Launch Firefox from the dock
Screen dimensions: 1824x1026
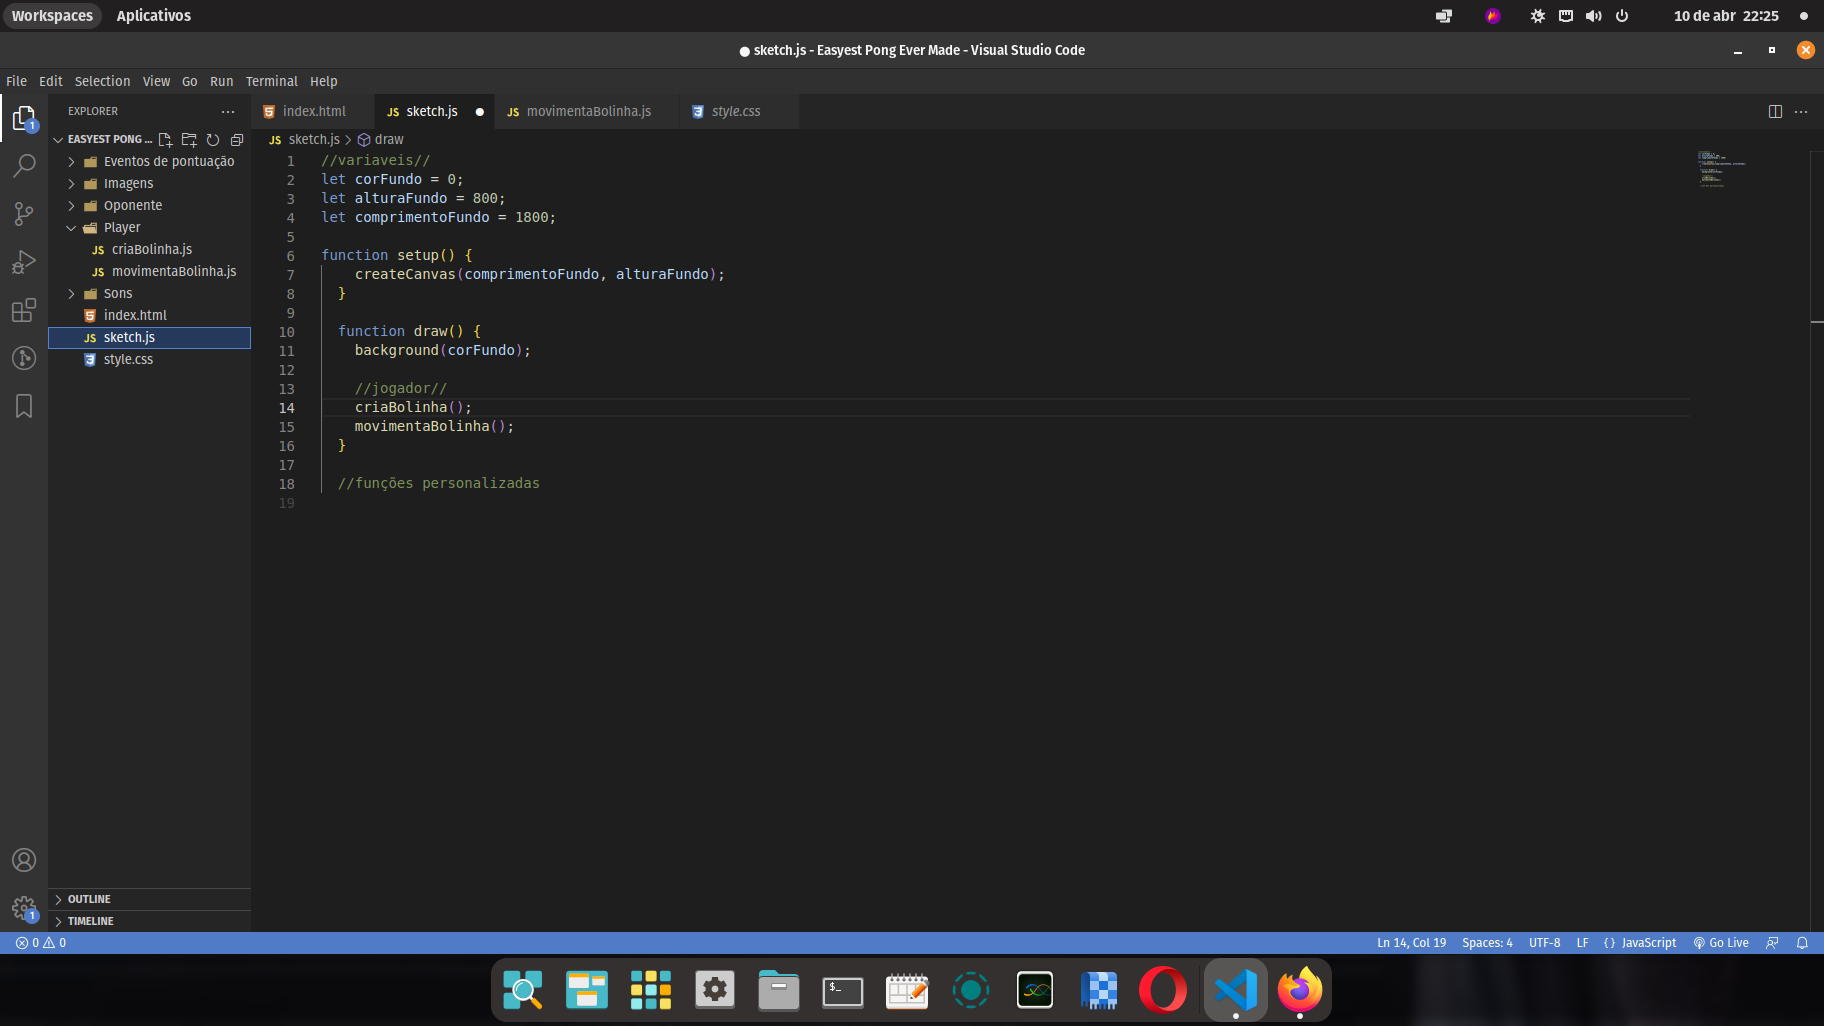[1299, 990]
